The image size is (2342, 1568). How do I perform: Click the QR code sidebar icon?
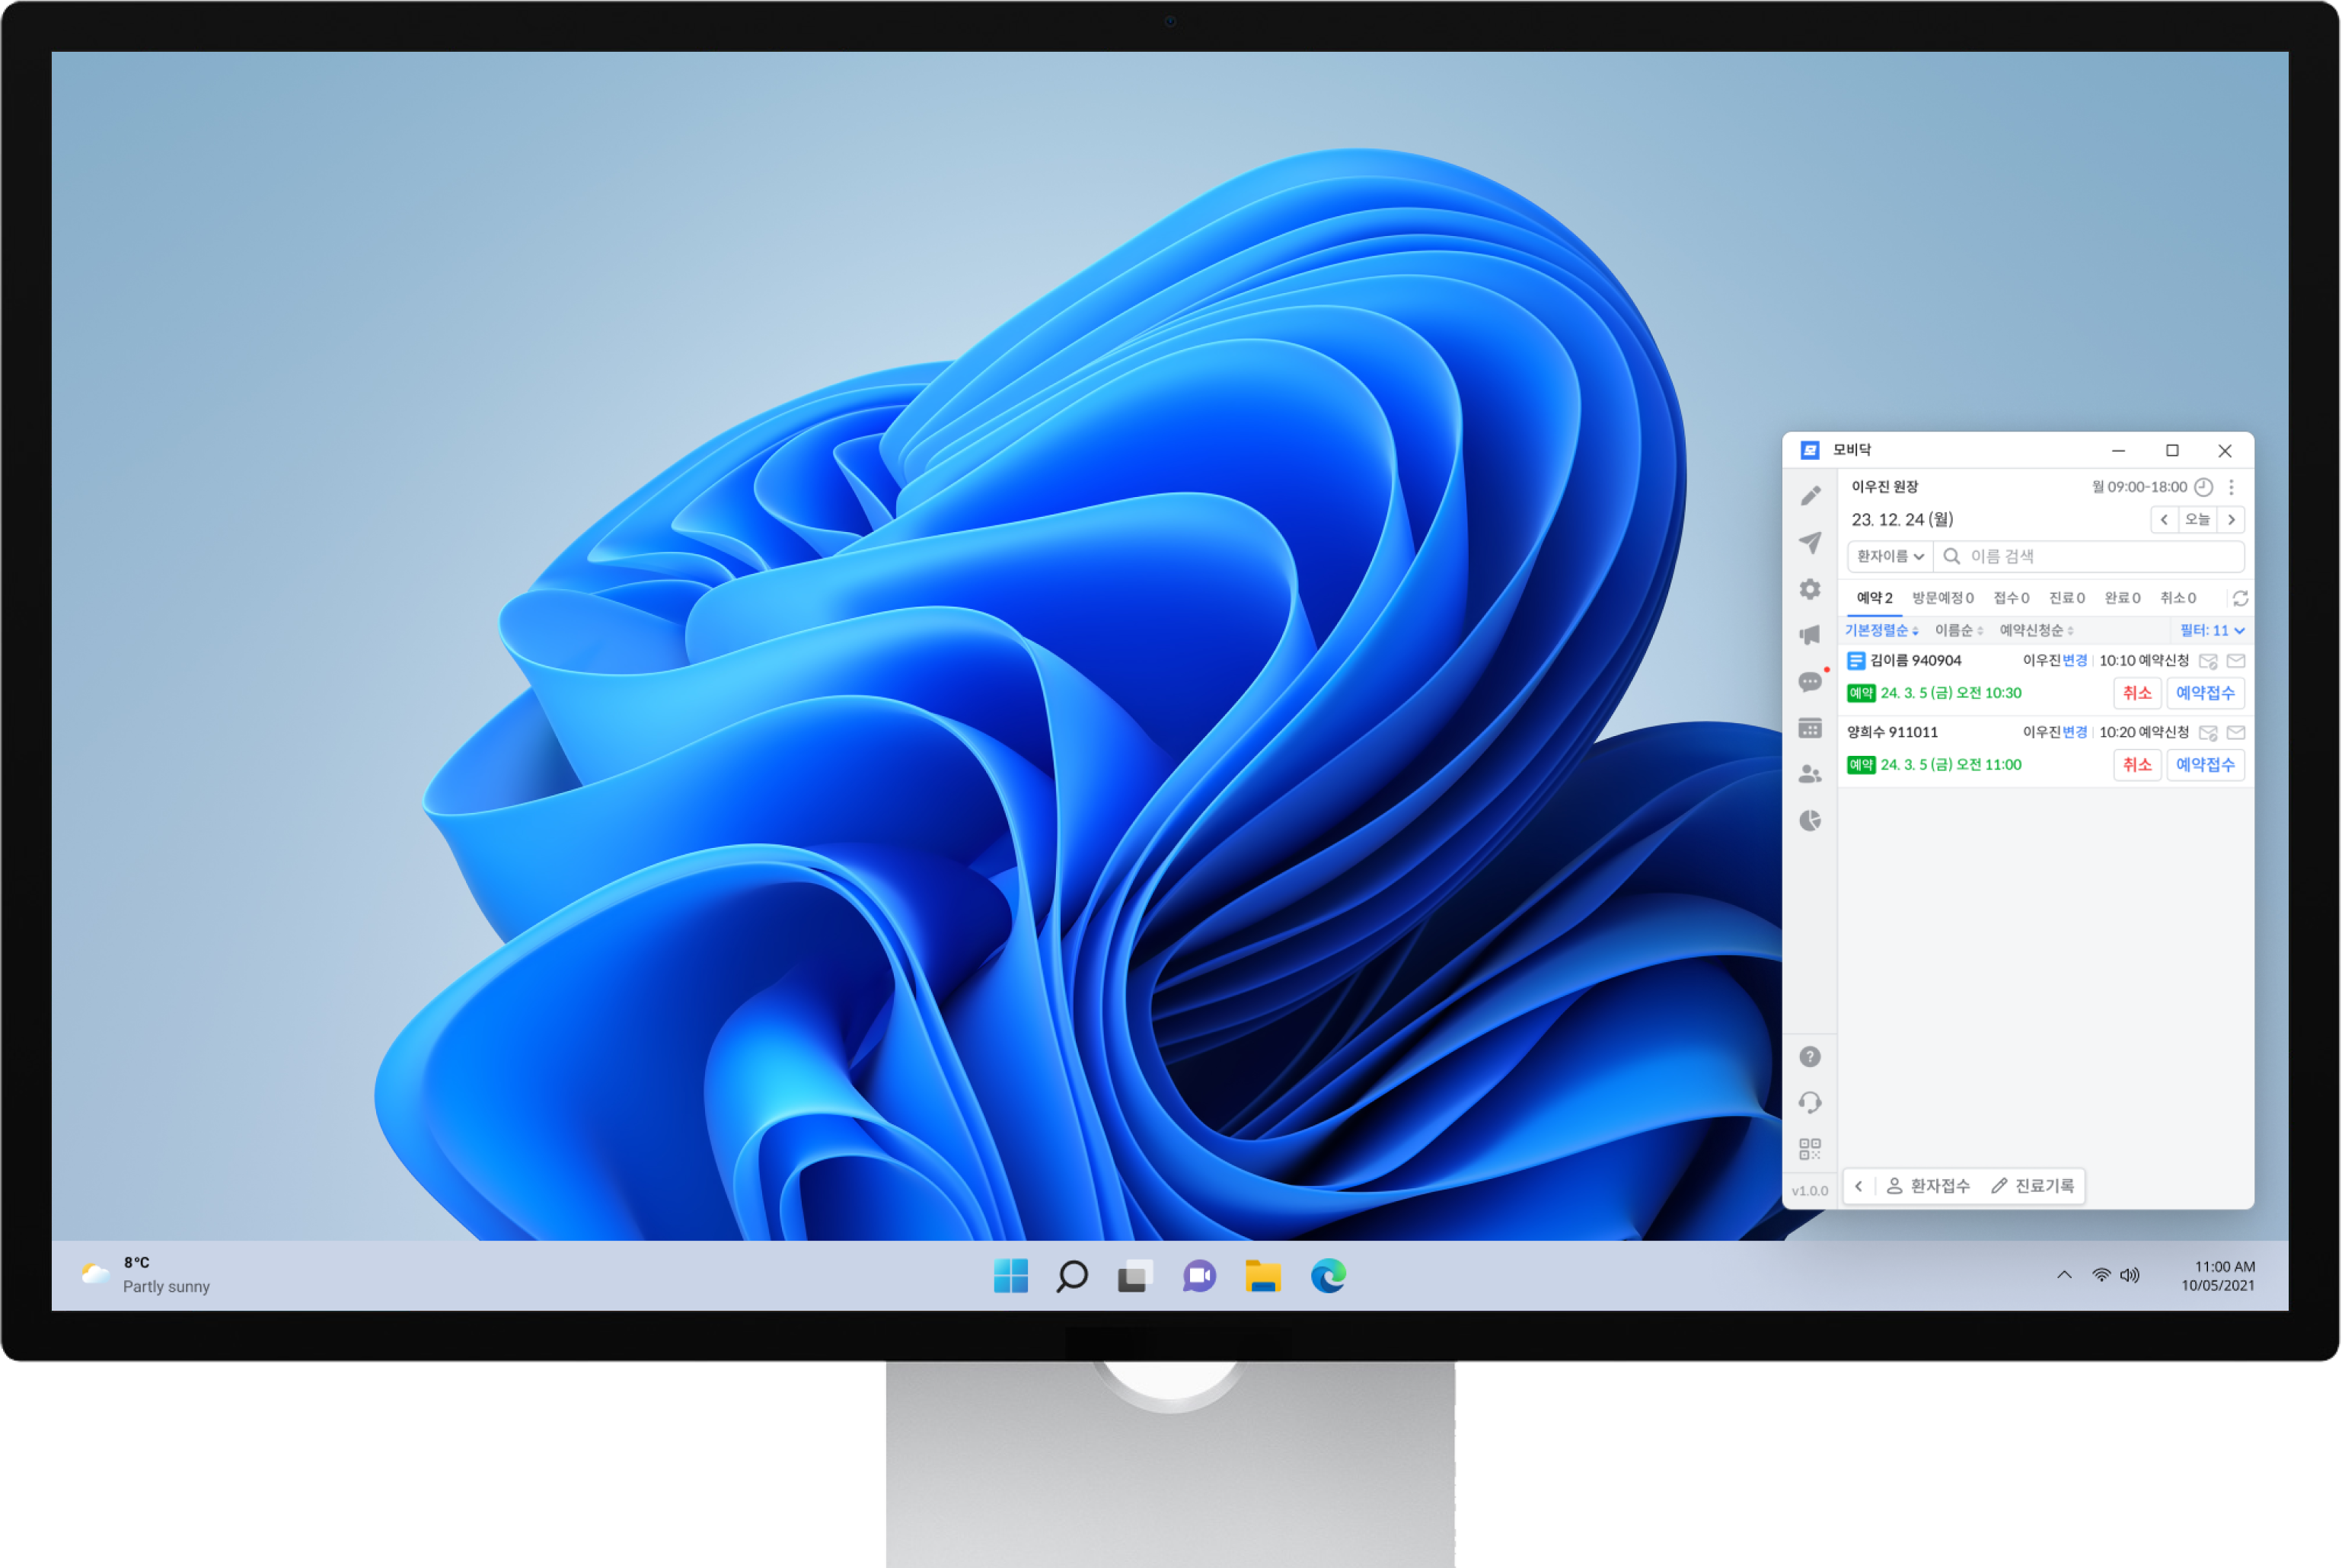[x=1810, y=1148]
